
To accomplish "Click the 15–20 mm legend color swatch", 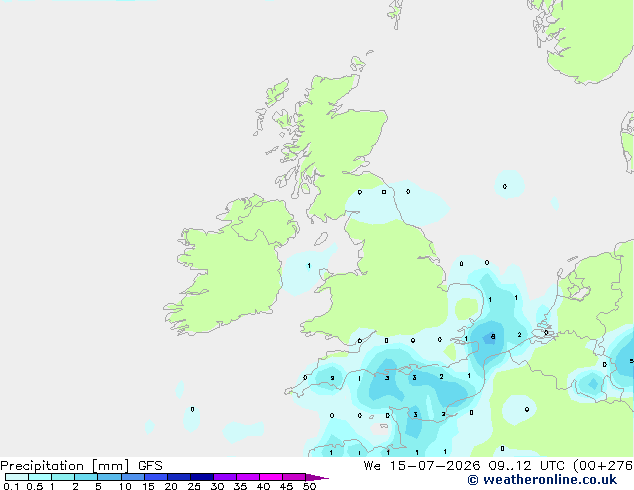I will pos(156,477).
